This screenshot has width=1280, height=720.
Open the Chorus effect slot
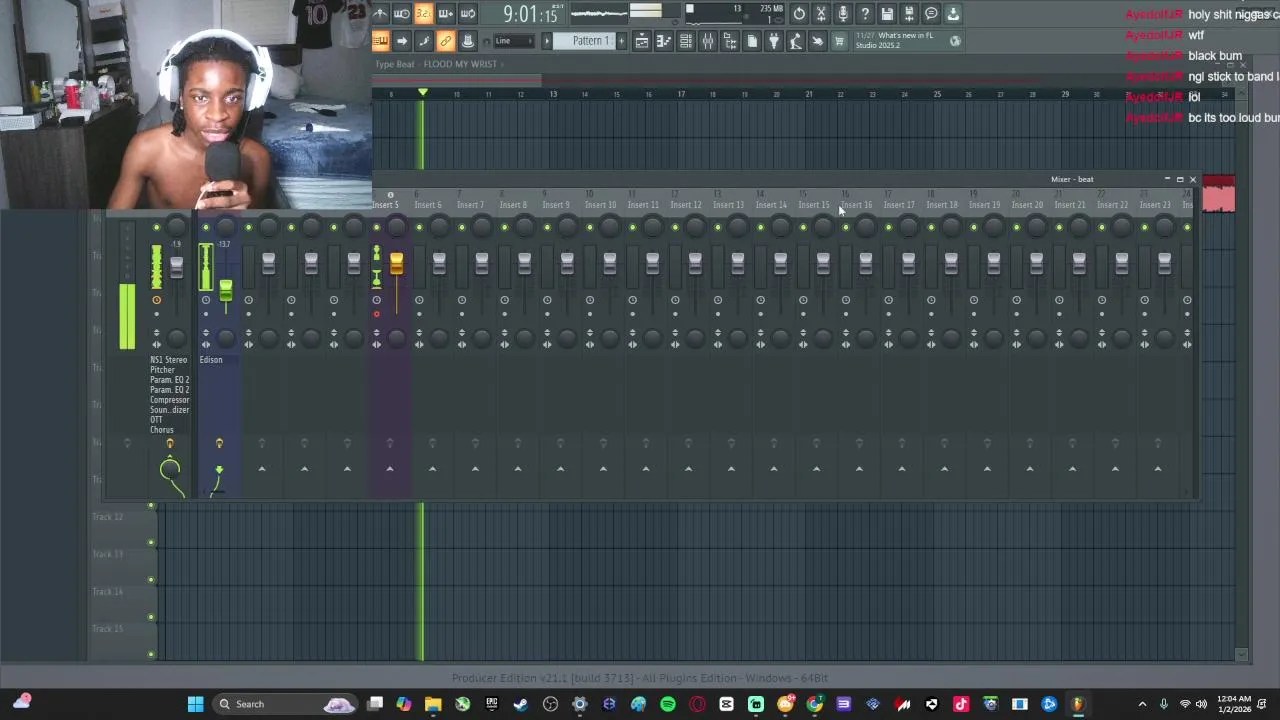coord(161,430)
